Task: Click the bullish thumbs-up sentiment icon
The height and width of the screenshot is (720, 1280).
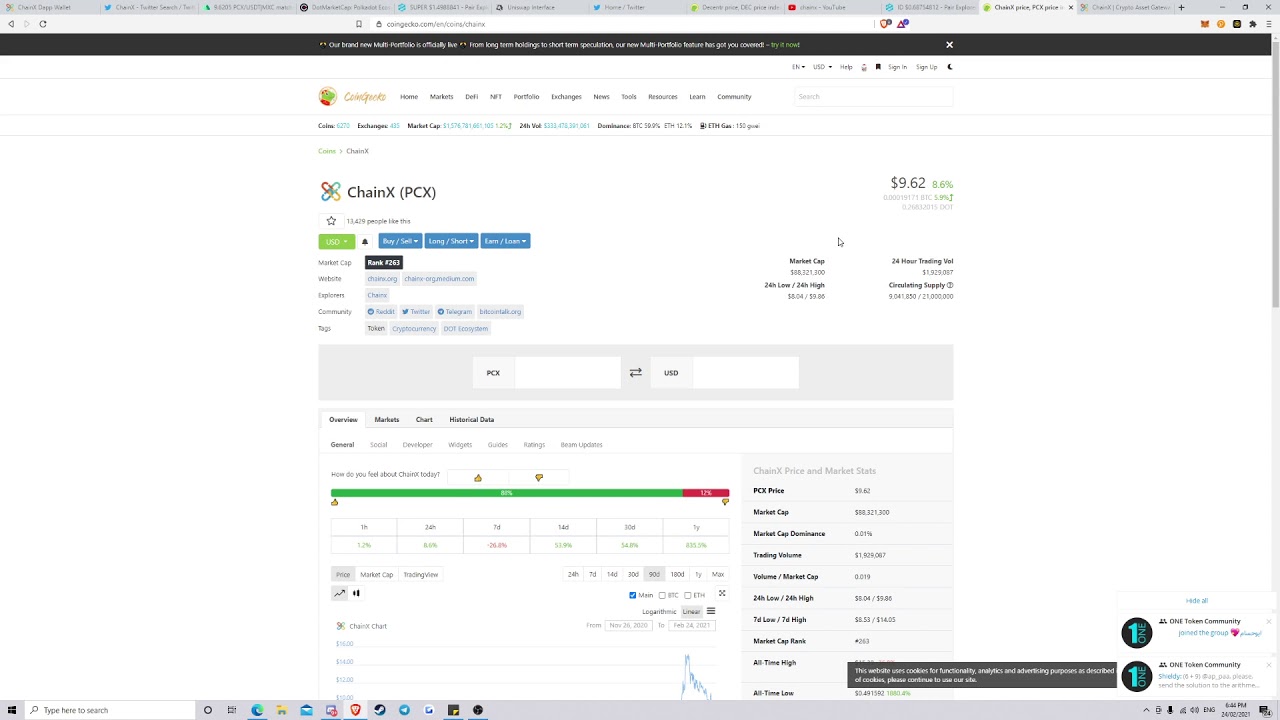Action: tap(478, 478)
